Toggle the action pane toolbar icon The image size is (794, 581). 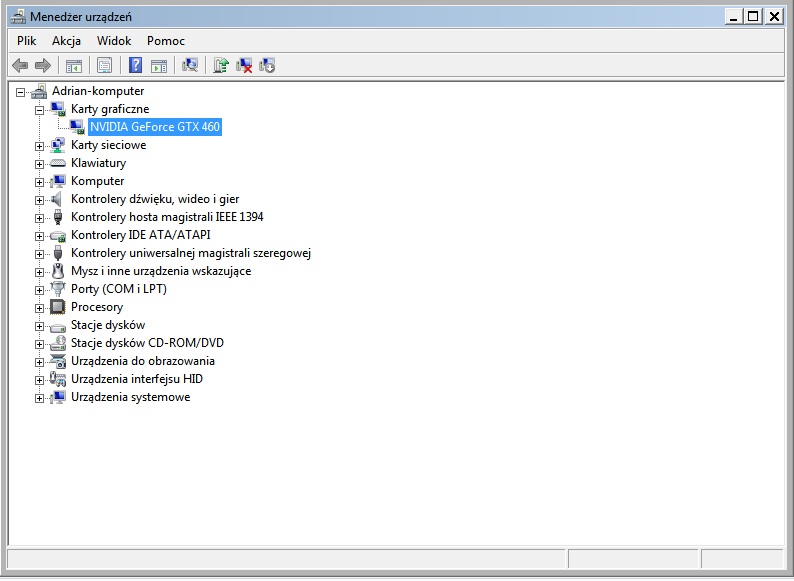click(x=158, y=65)
